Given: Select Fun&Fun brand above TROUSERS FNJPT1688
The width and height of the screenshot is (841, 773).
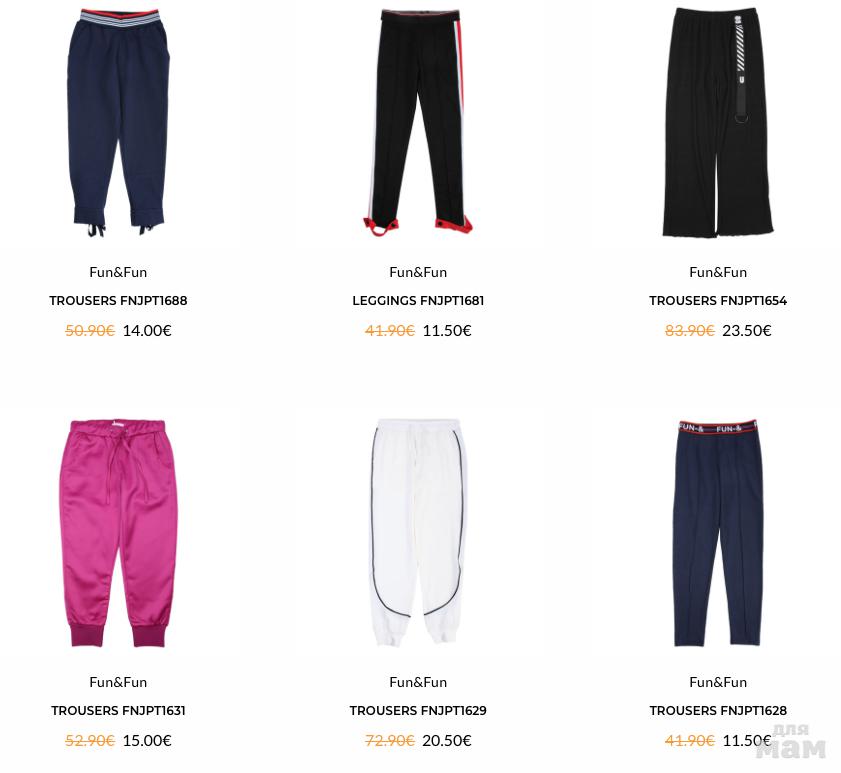Looking at the screenshot, I should click(118, 272).
